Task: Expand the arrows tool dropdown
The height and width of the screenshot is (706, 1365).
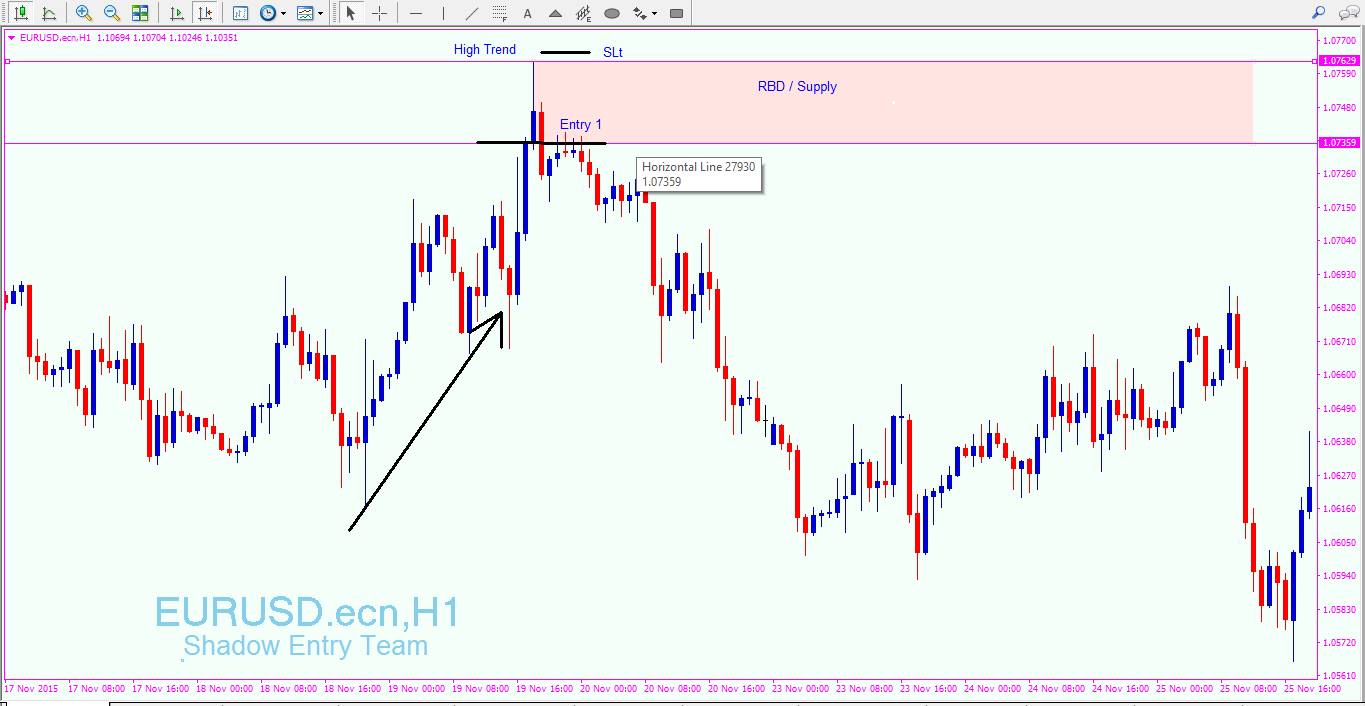Action: point(654,13)
